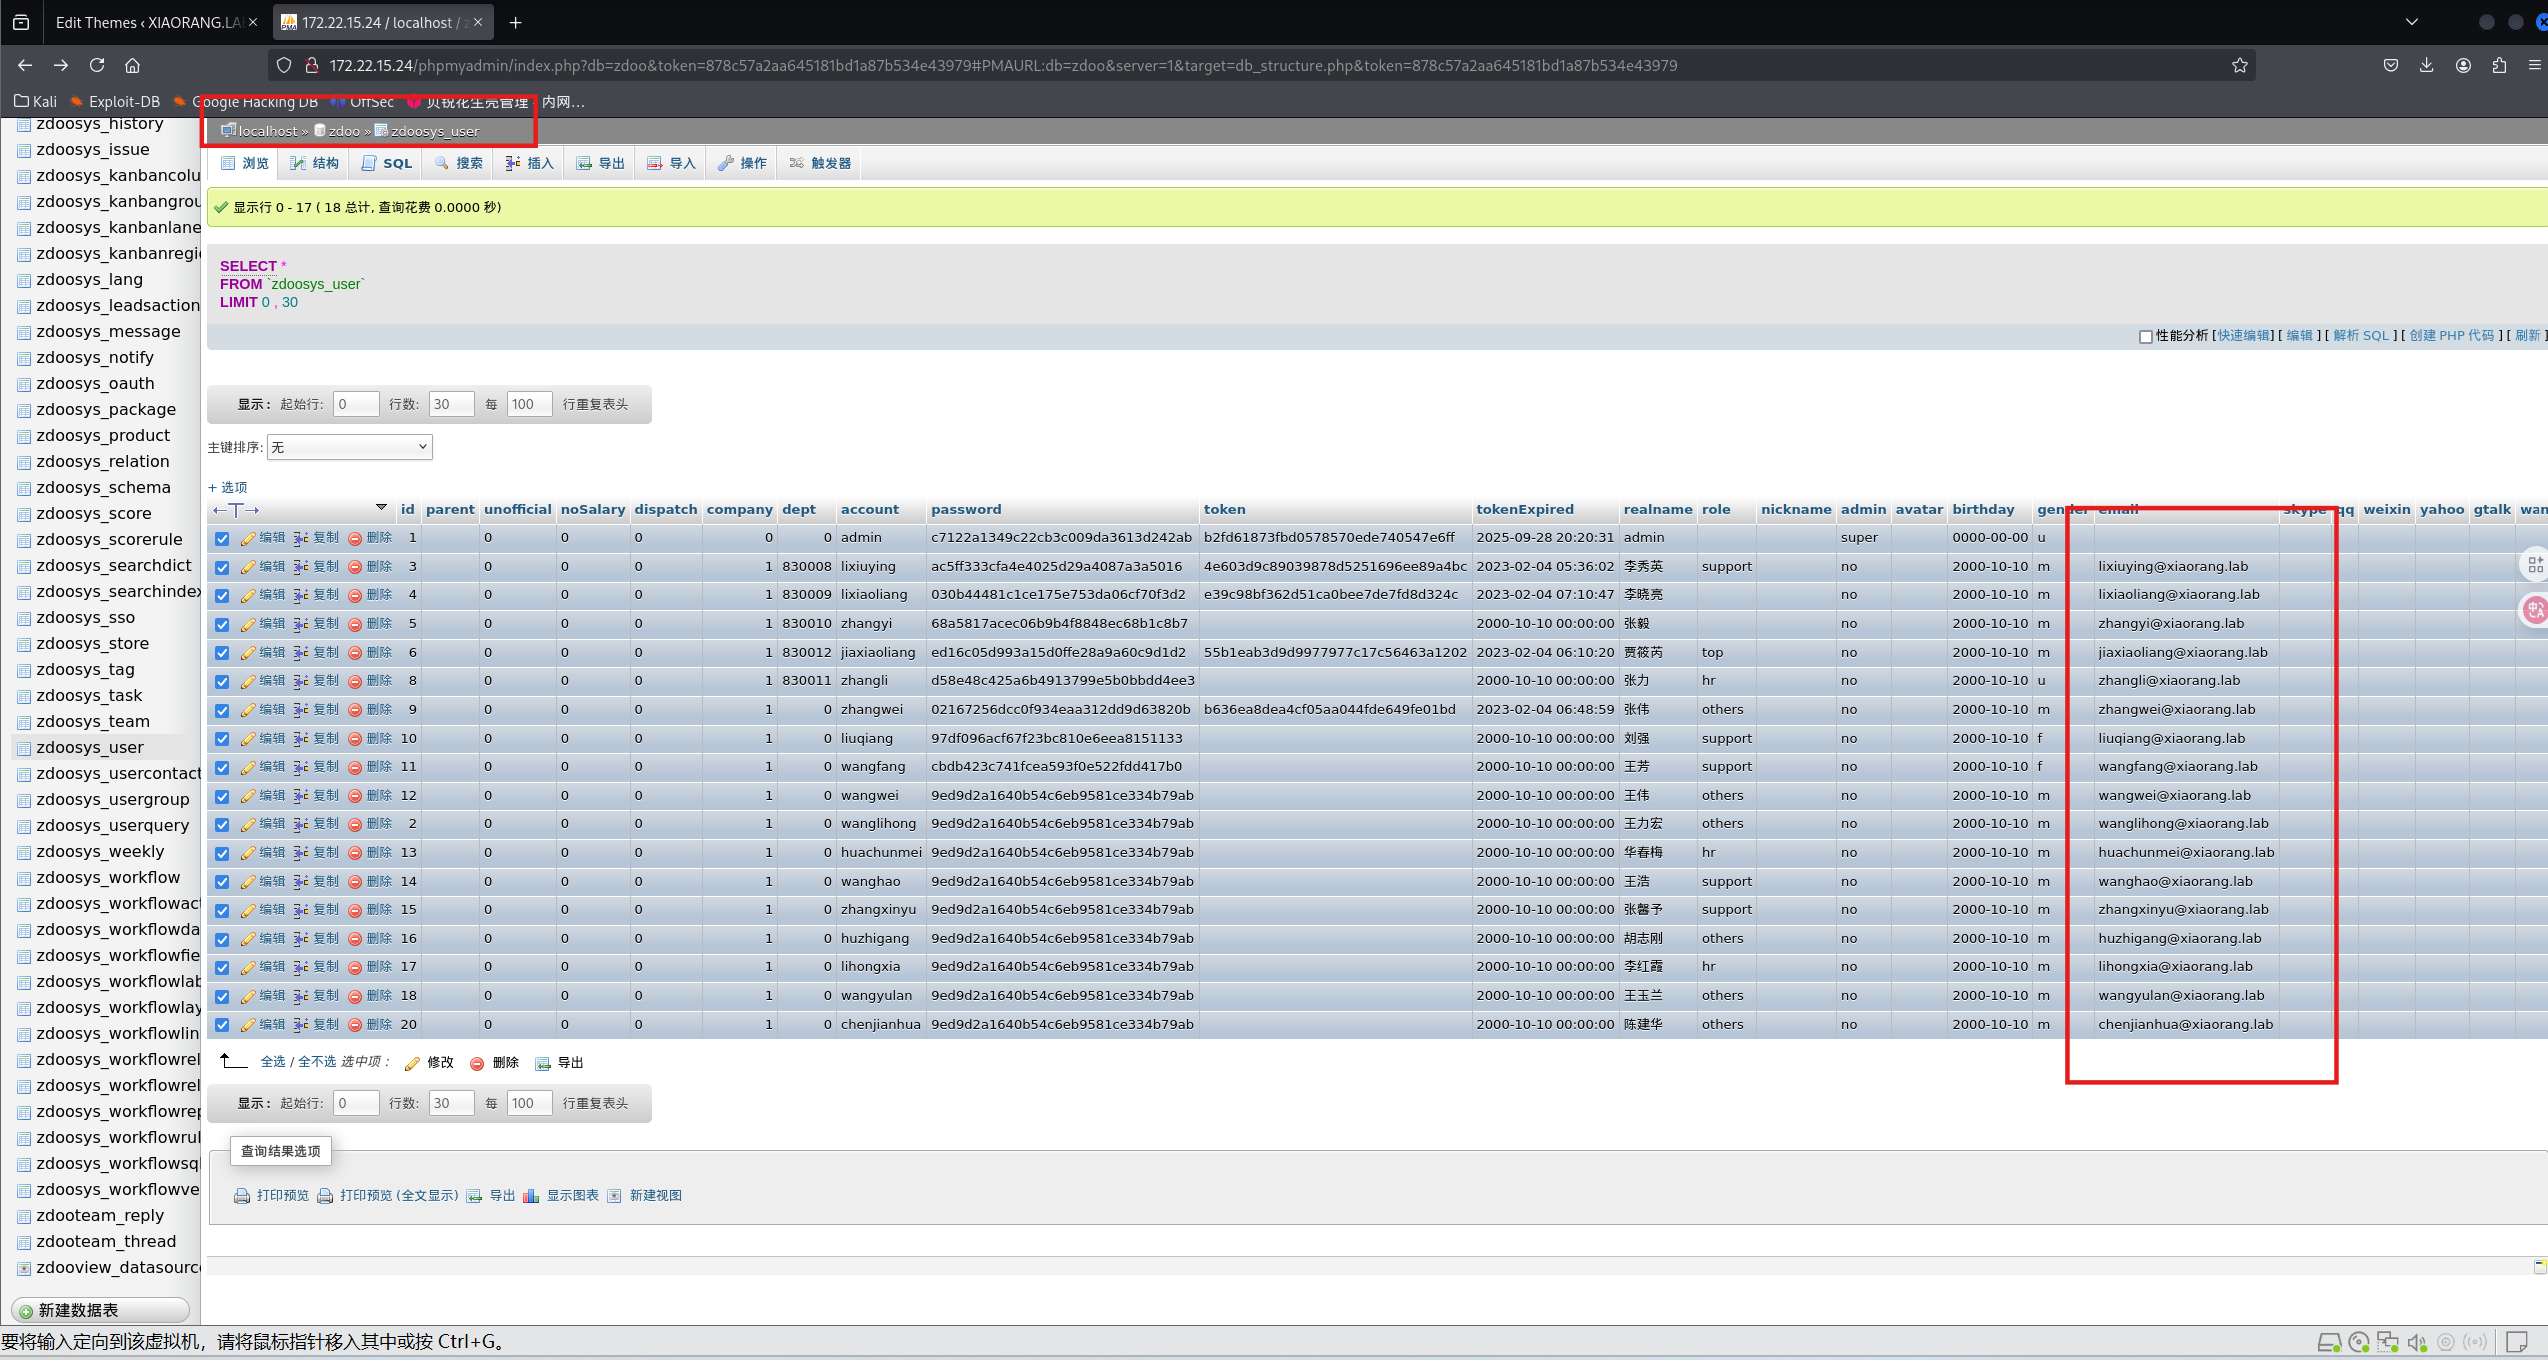Click the Firefox downloads icon
2548x1360 pixels.
[x=2426, y=65]
